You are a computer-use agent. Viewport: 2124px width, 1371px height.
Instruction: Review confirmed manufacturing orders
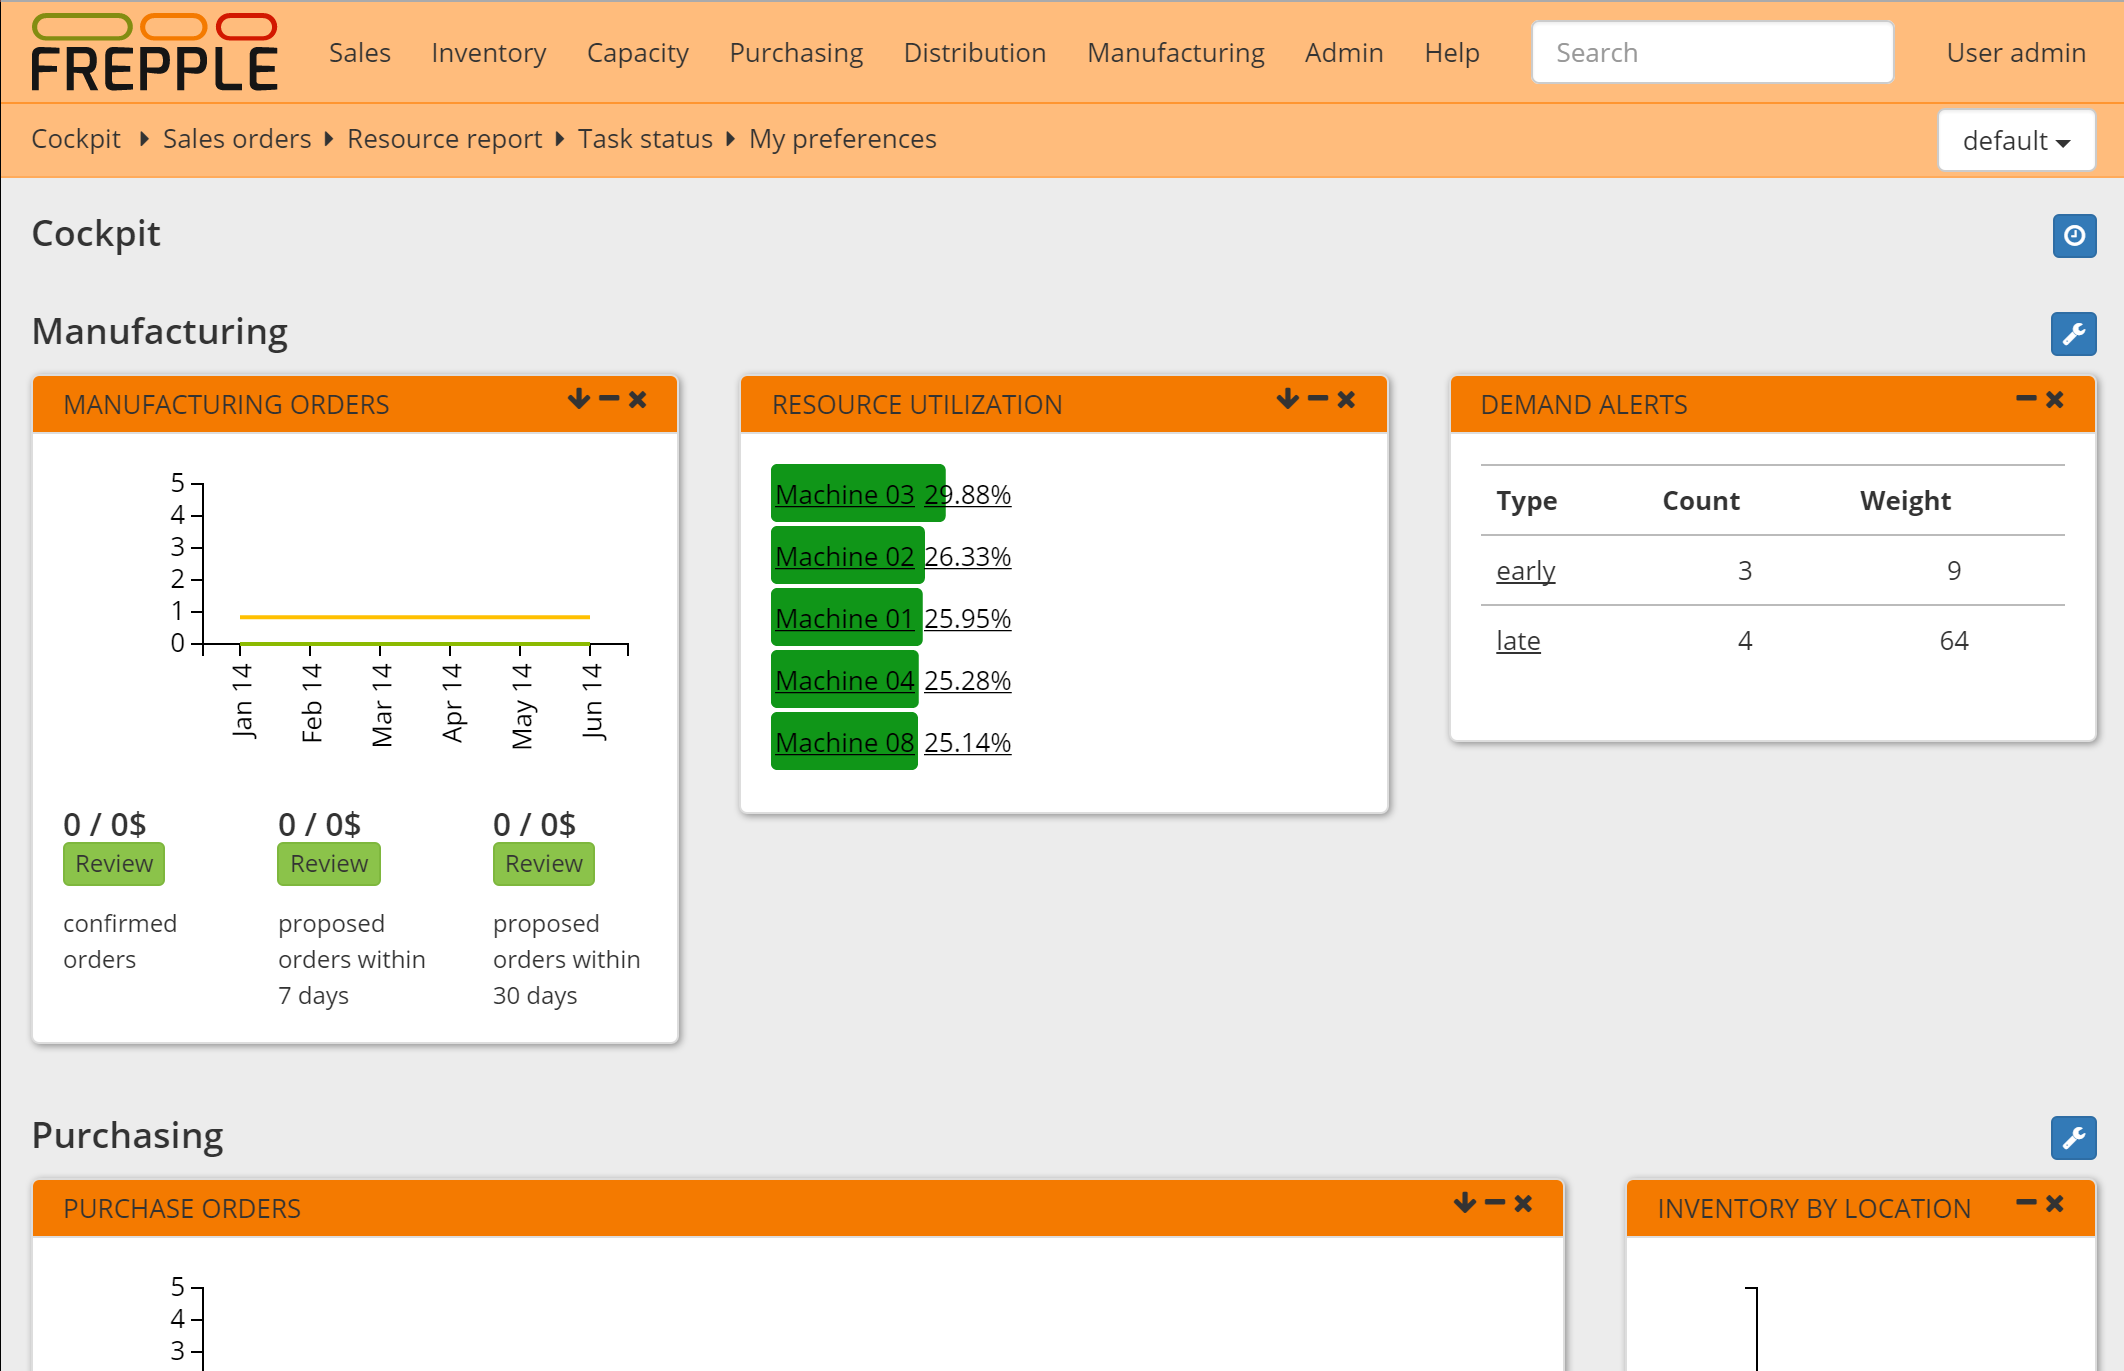coord(114,864)
